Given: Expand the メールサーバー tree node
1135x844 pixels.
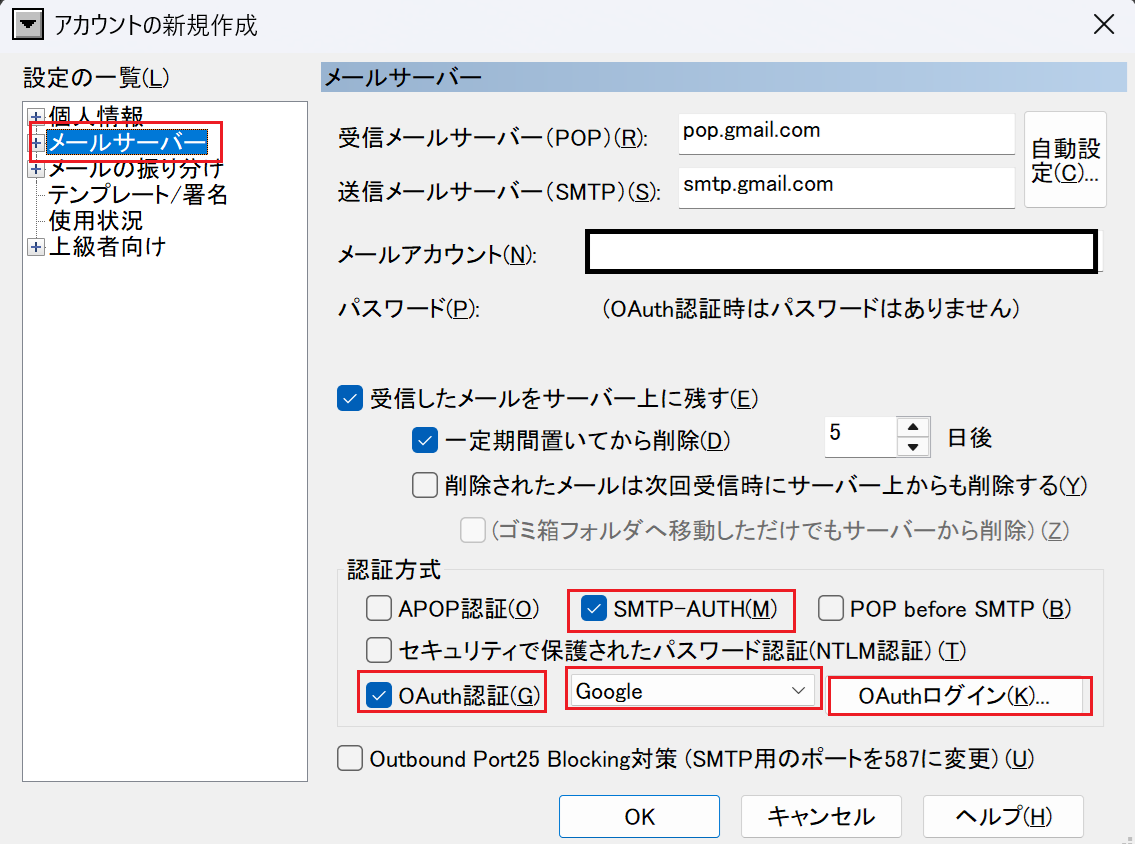Looking at the screenshot, I should click(37, 142).
